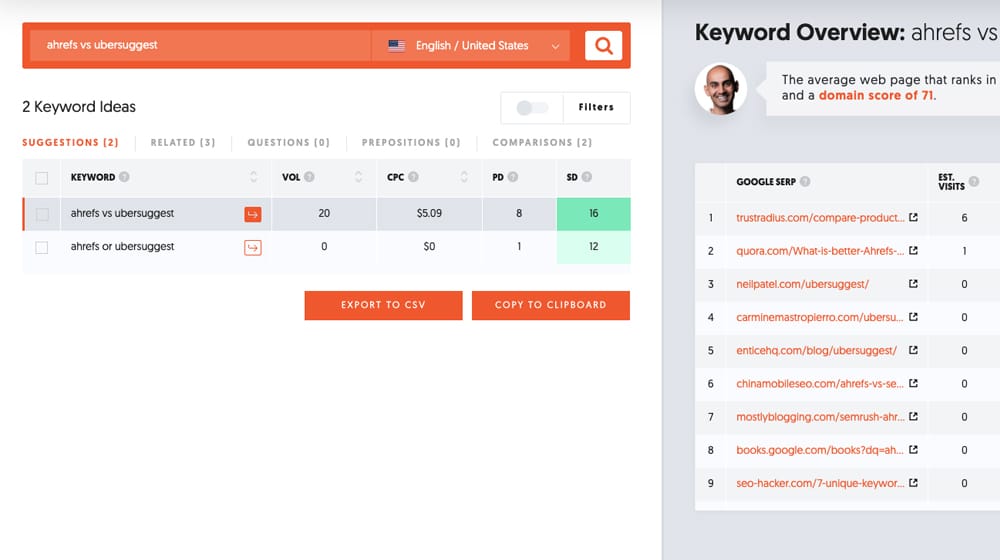1000x560 pixels.
Task: Click Neil Patel avatar photo
Action: (721, 89)
